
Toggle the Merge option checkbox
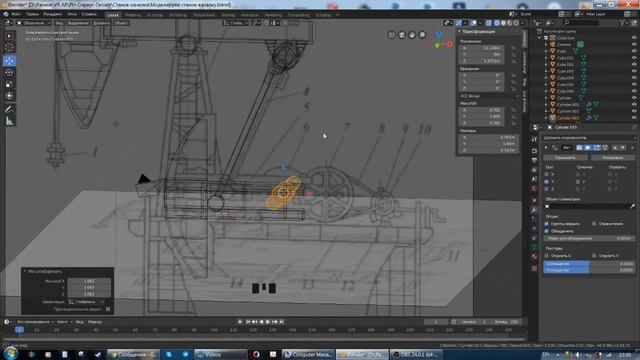[x=547, y=231]
